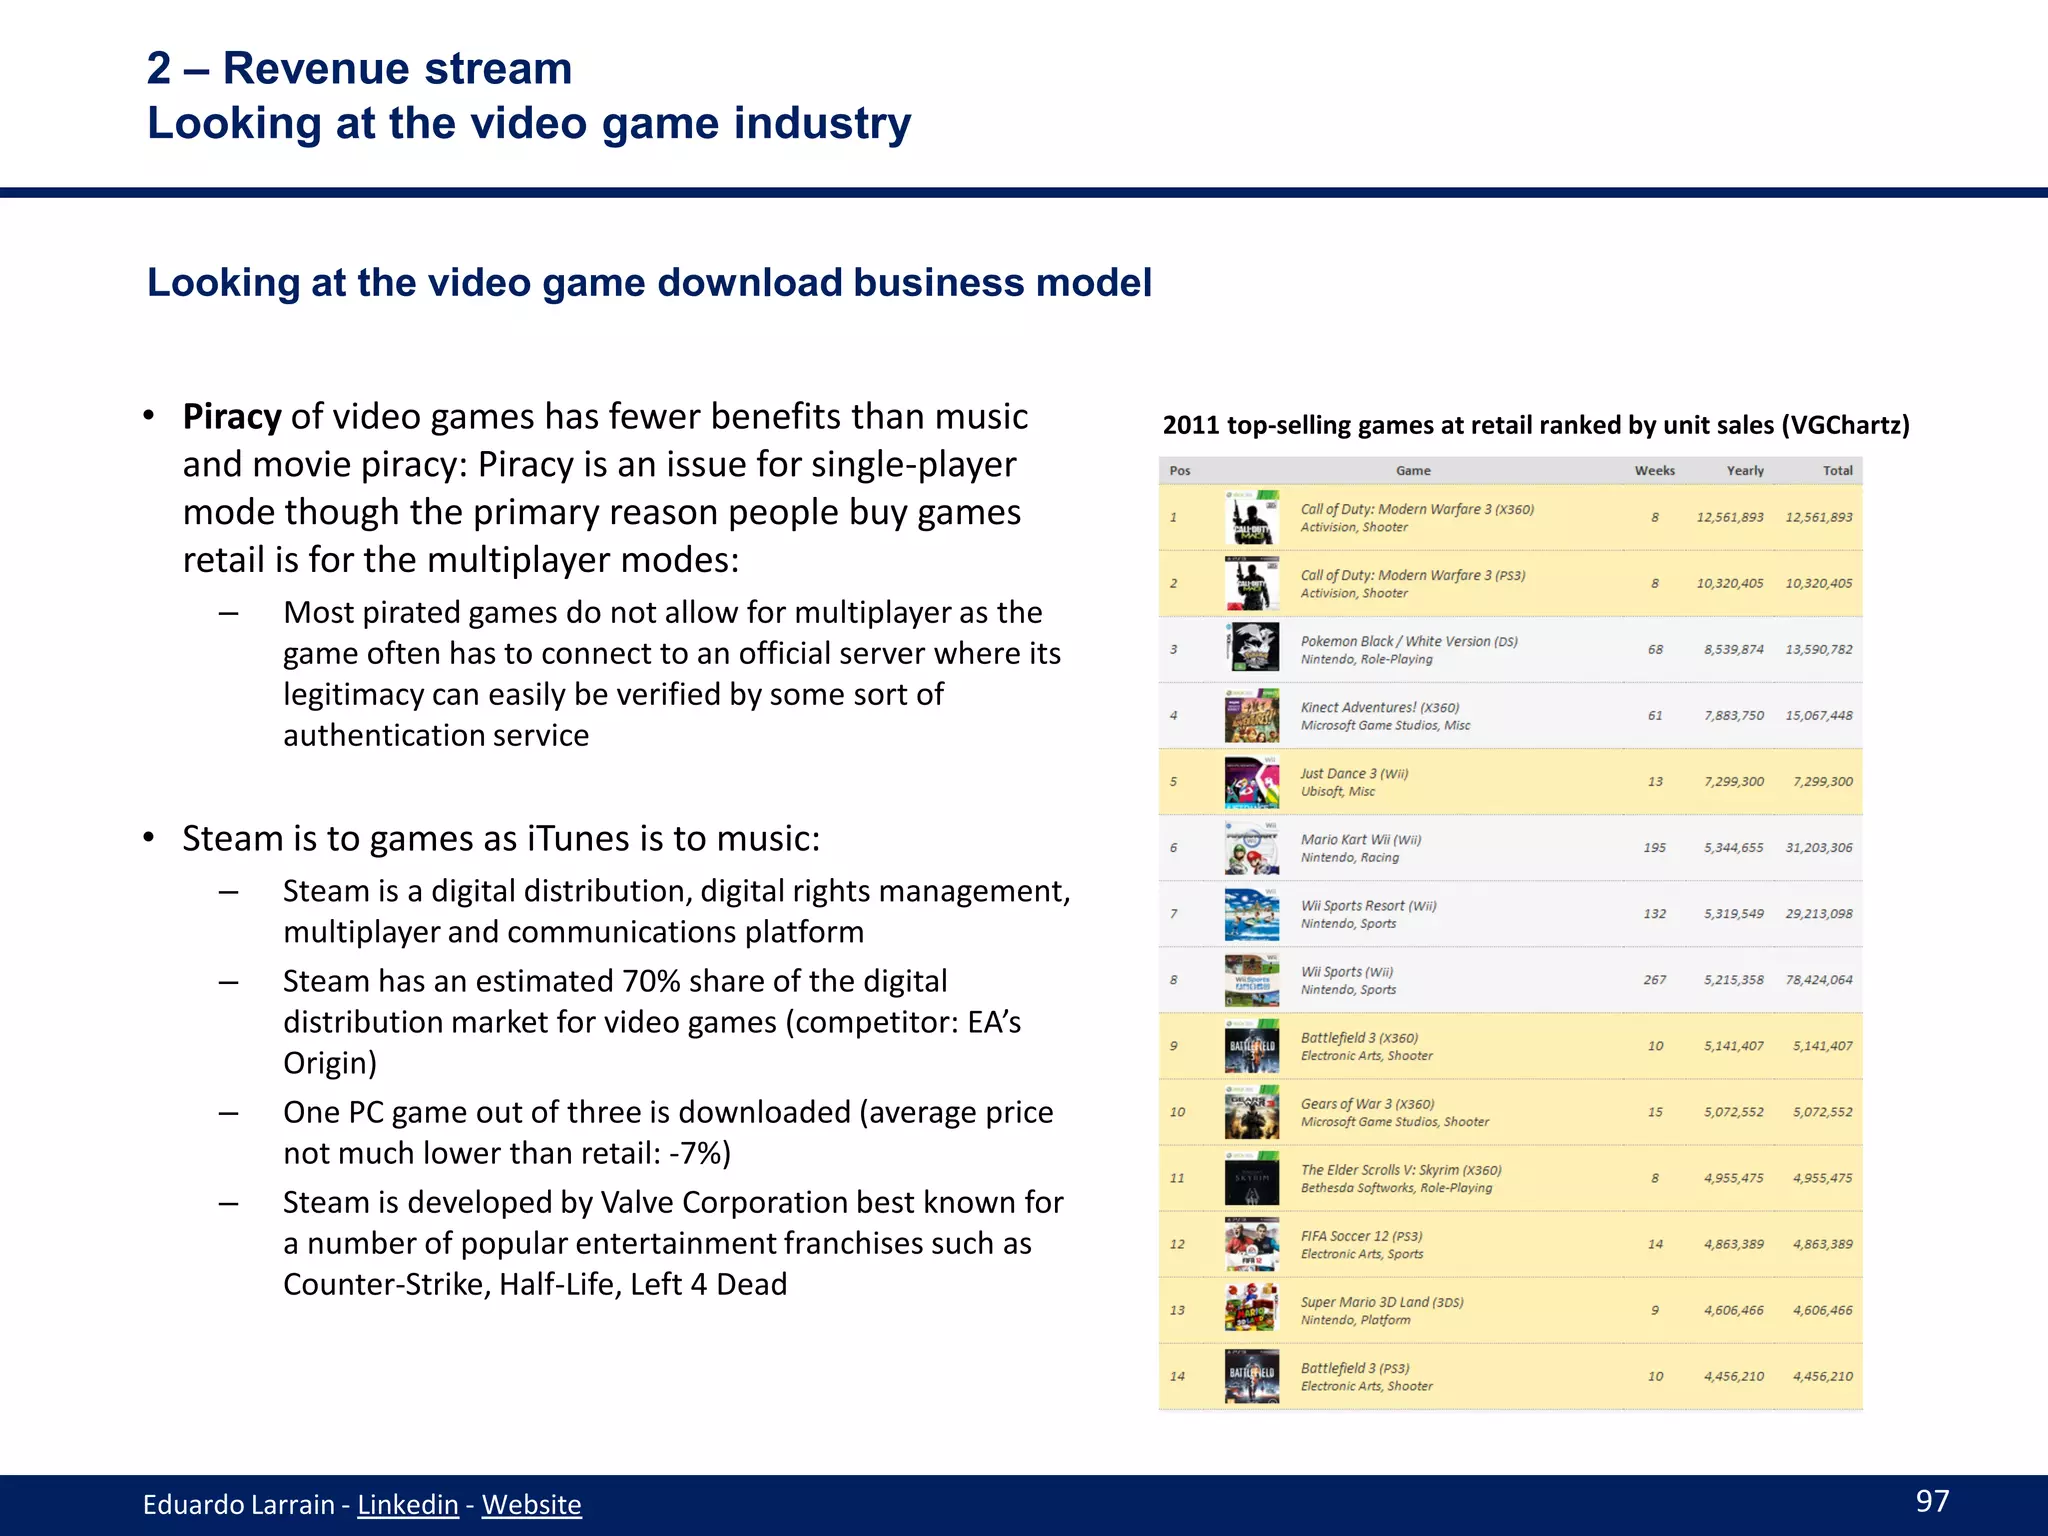Select title Pokemon Black / White Version (DS)
This screenshot has height=1536, width=2048.
(x=1409, y=641)
